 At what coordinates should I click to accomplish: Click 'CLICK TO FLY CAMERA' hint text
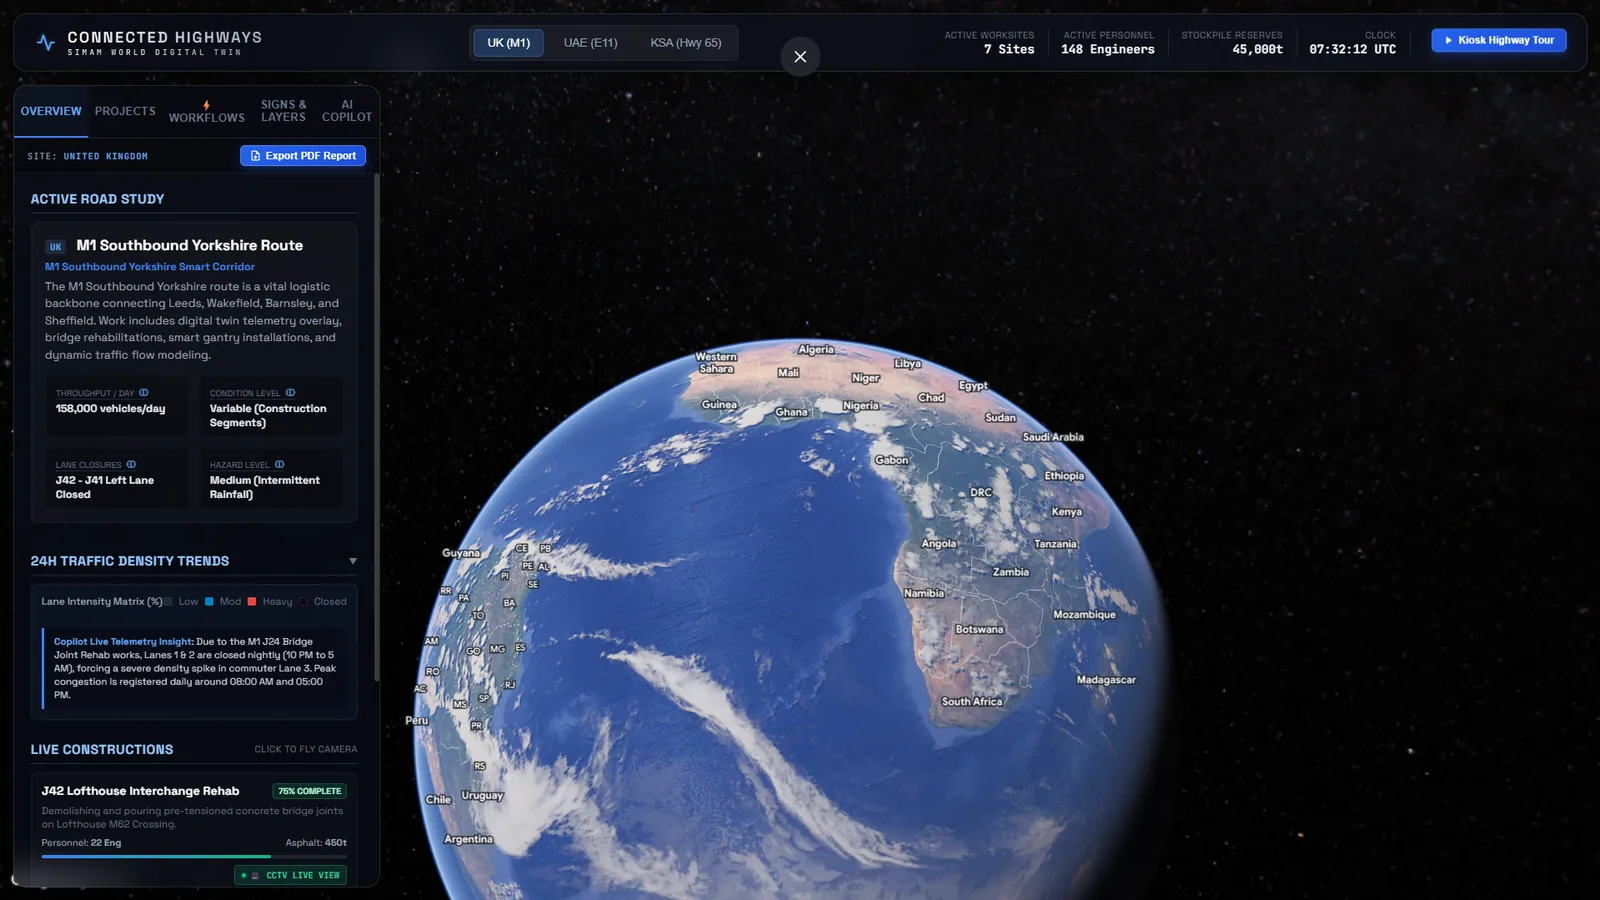[306, 750]
